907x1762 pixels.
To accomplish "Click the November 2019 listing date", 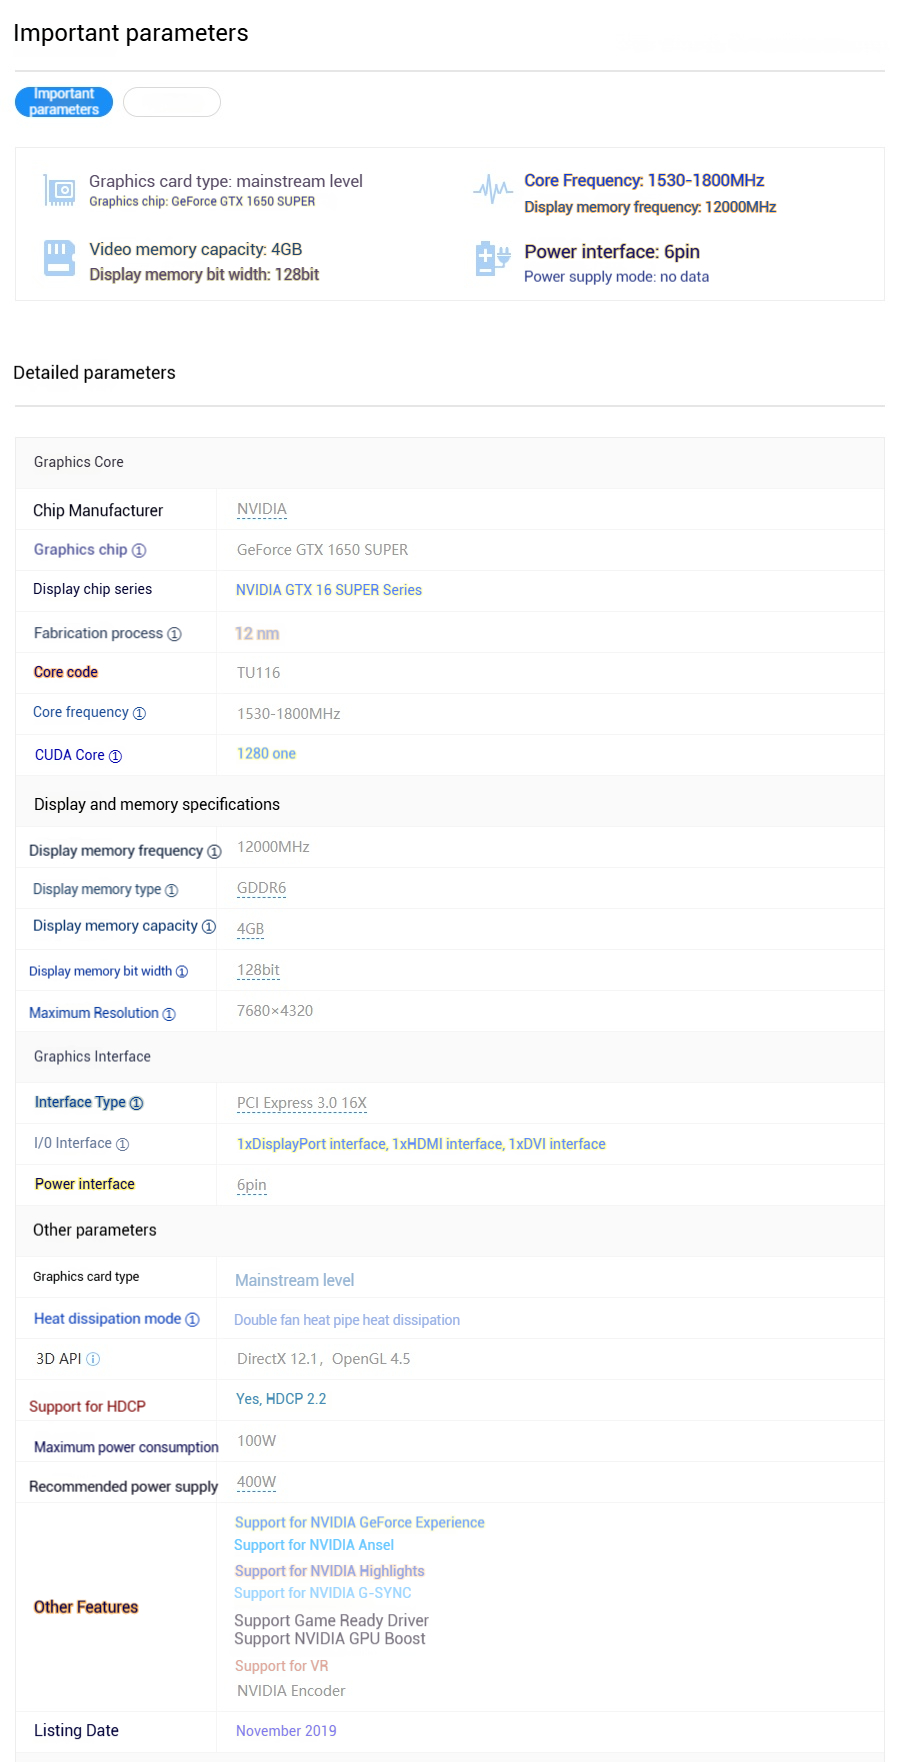I will click(x=286, y=1731).
